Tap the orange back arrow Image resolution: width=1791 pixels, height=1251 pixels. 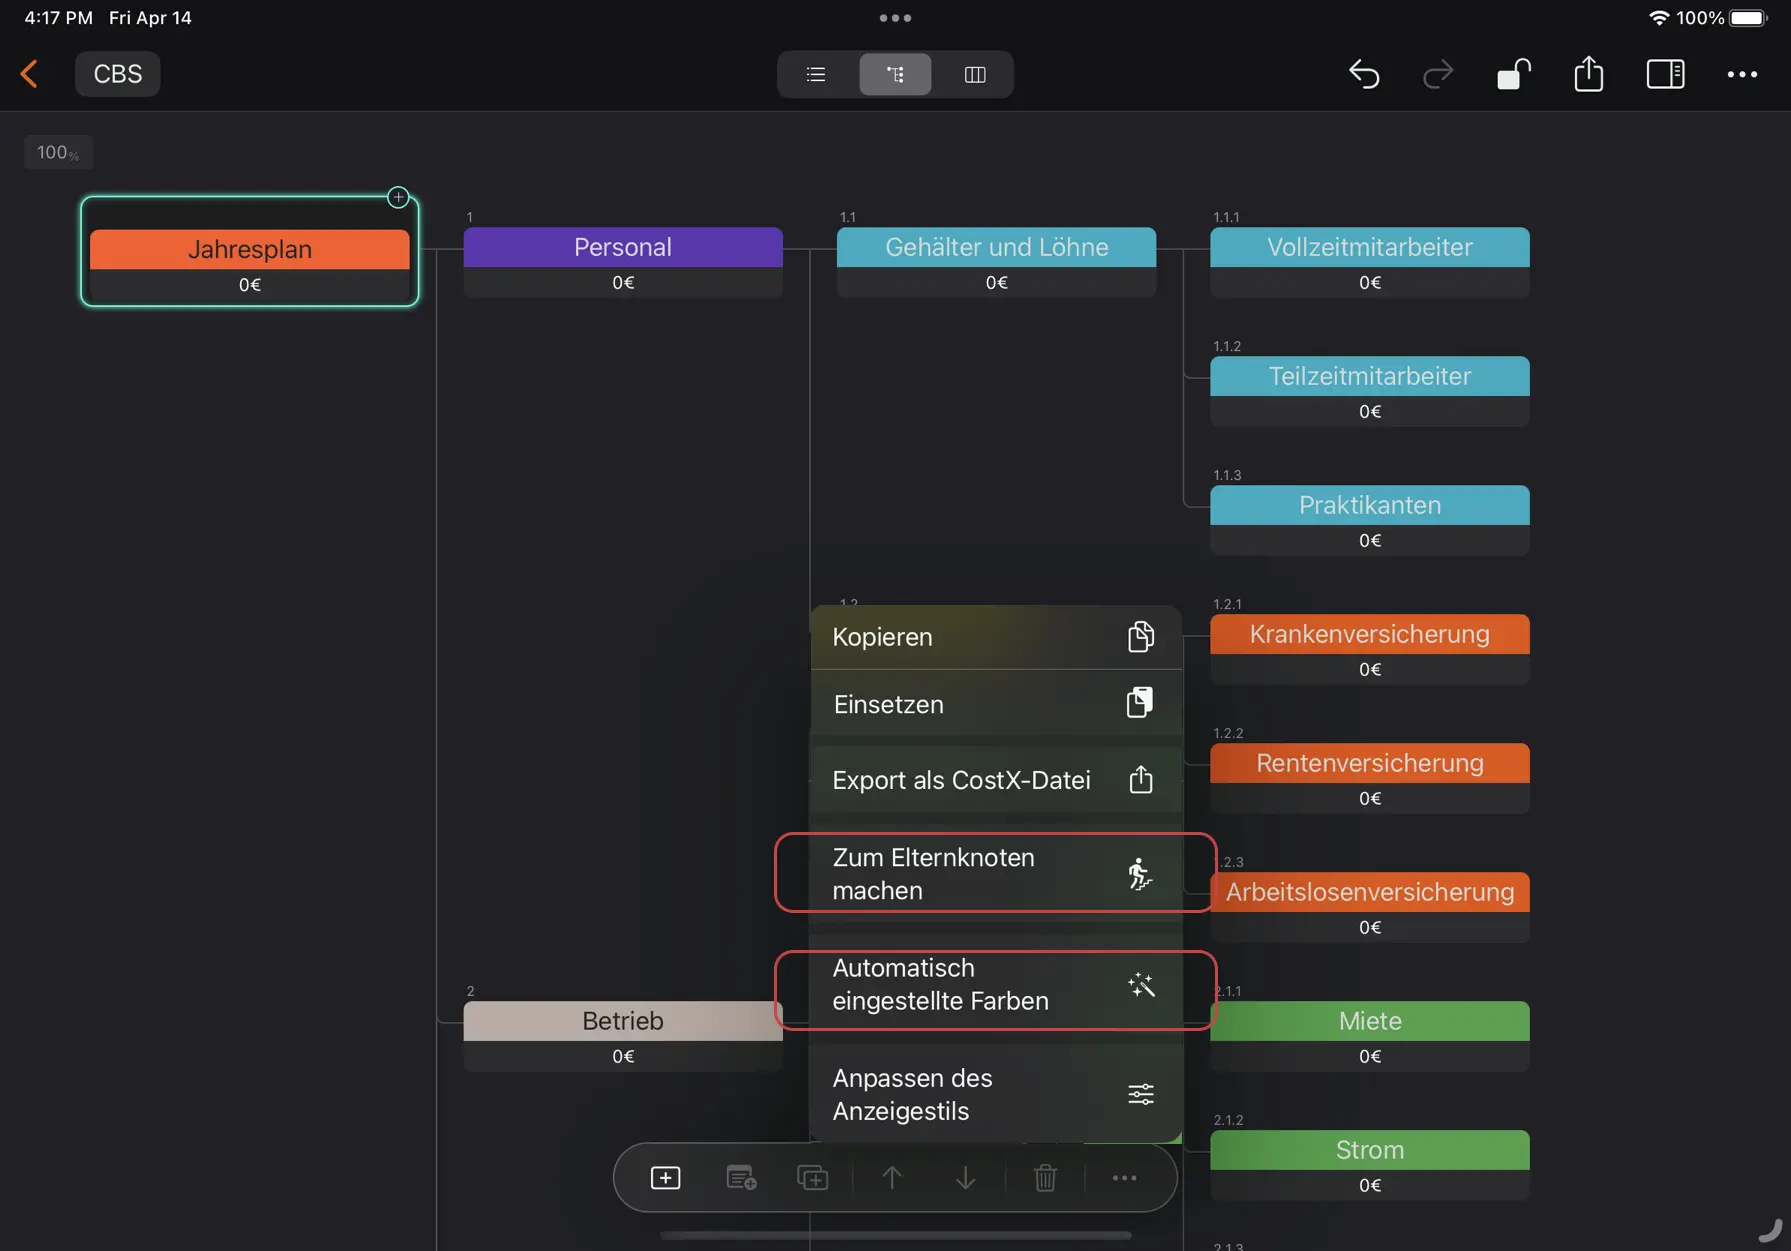[30, 74]
